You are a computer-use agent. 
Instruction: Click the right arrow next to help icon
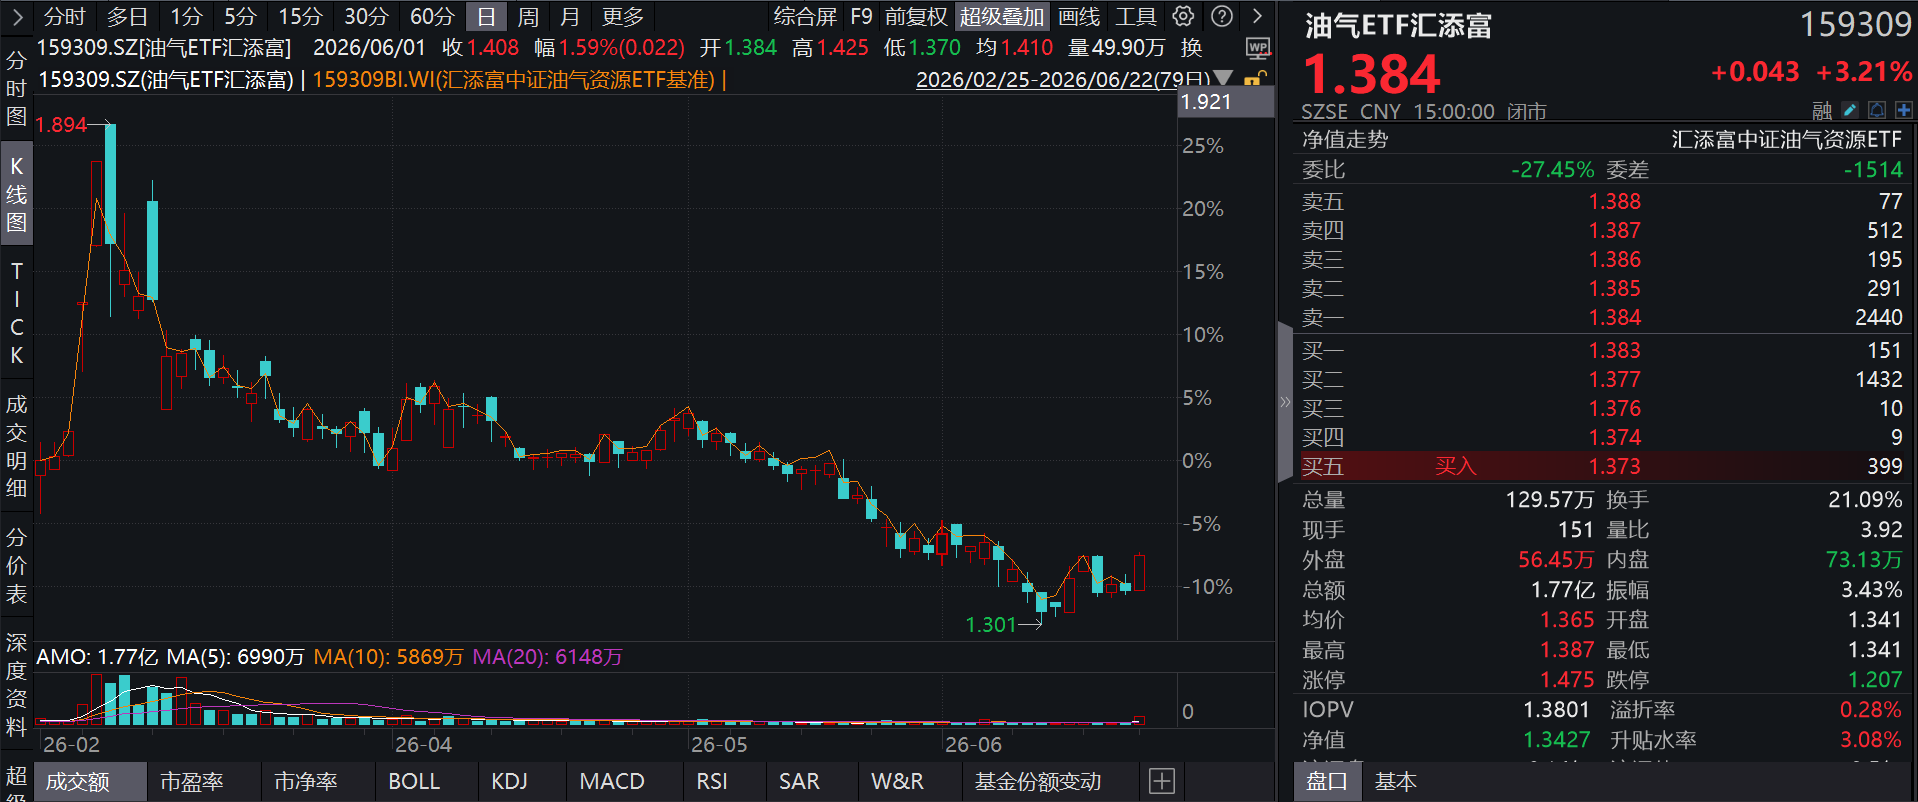[1257, 16]
